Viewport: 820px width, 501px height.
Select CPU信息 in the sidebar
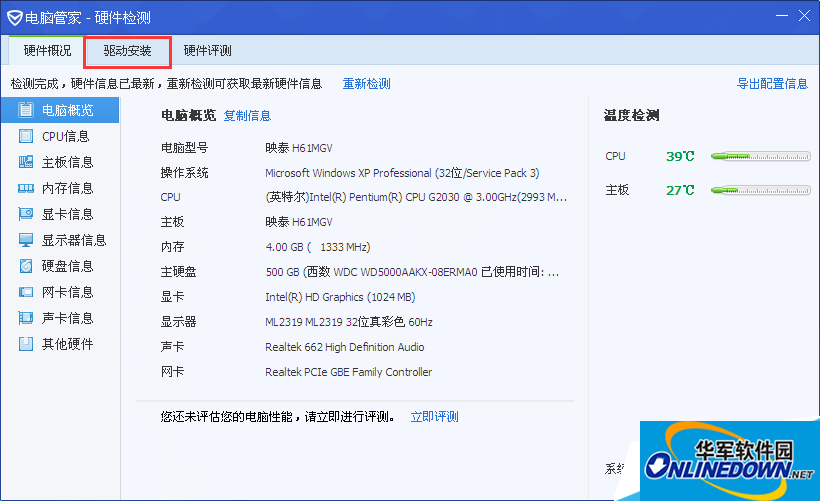click(60, 136)
